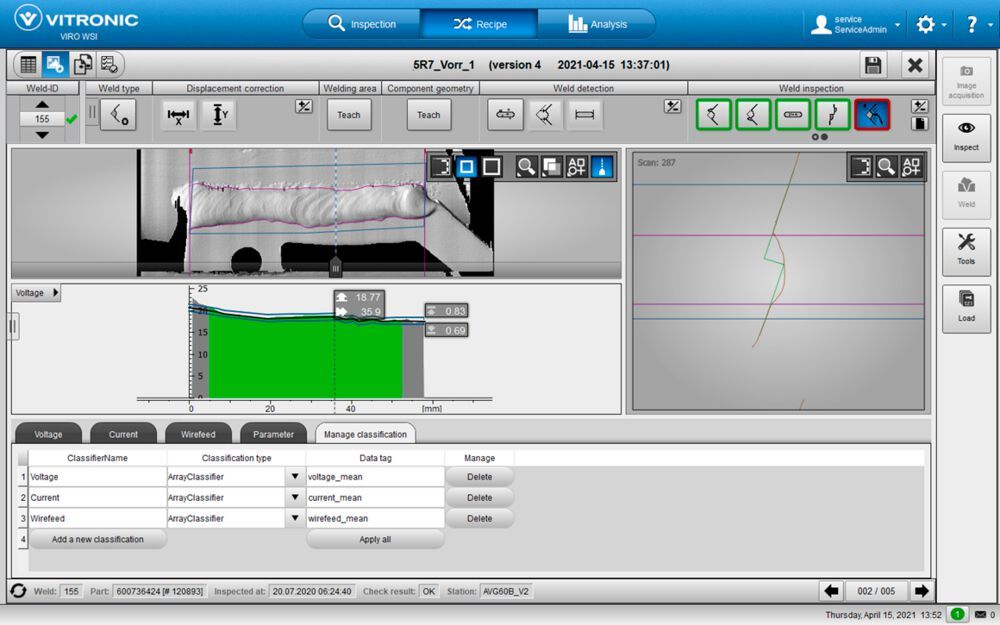
Task: Toggle the blue square overlay button on image
Action: 466,167
